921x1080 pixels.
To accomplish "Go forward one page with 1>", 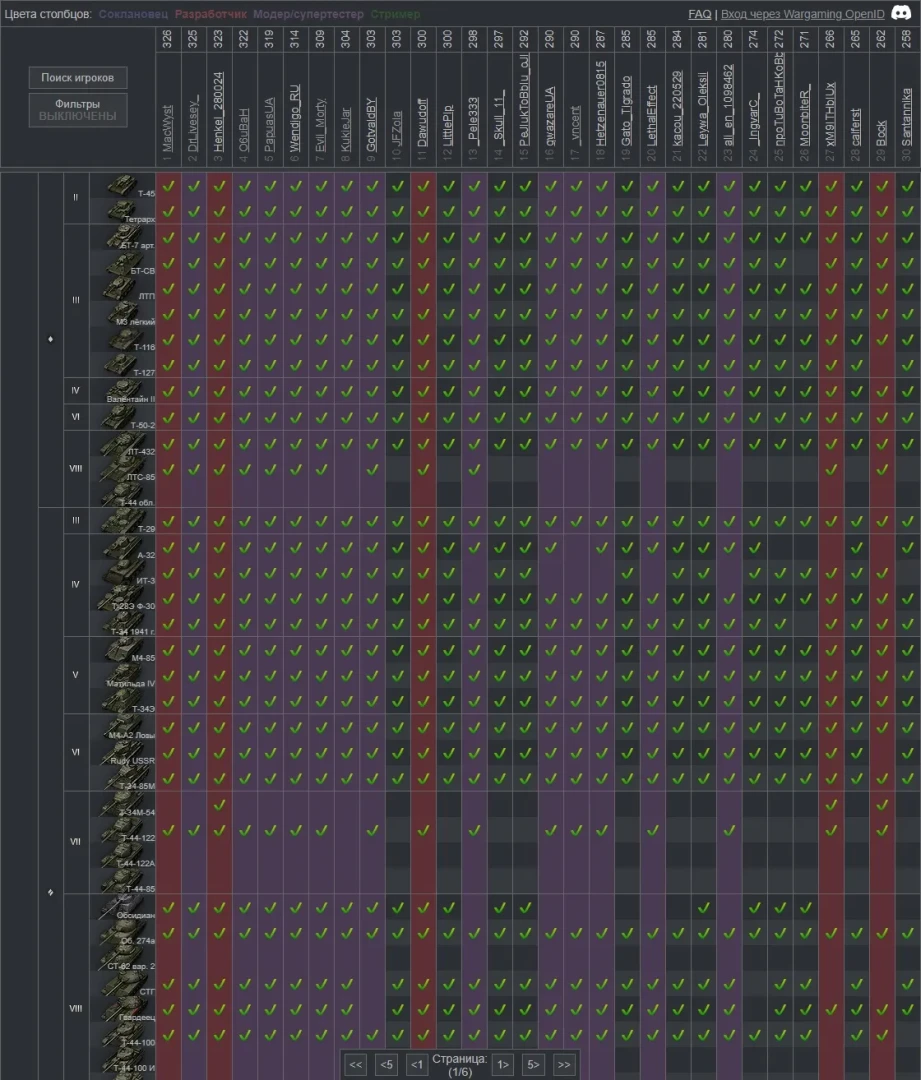I will pos(504,1065).
